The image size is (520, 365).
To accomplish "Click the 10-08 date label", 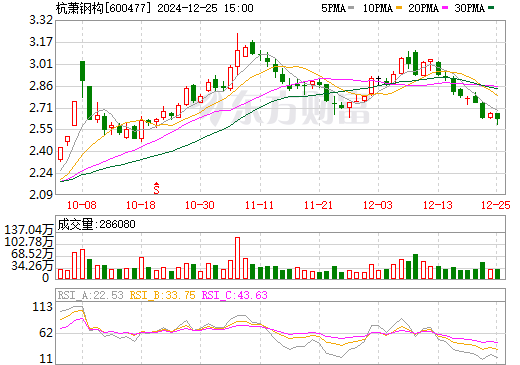I will pyautogui.click(x=82, y=205).
